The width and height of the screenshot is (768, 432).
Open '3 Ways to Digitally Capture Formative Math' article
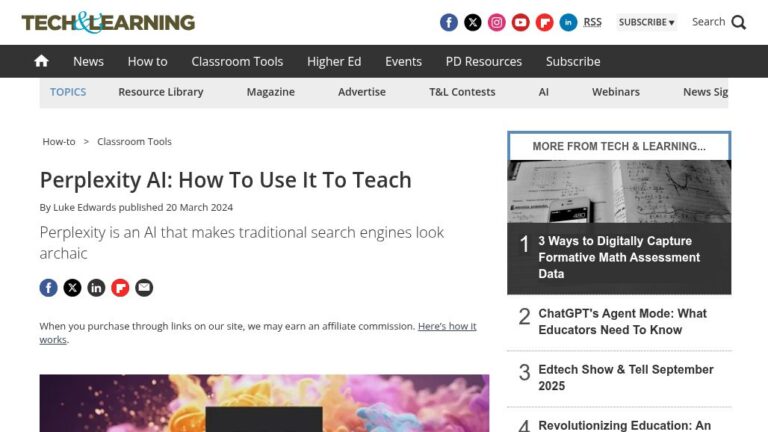pos(619,258)
